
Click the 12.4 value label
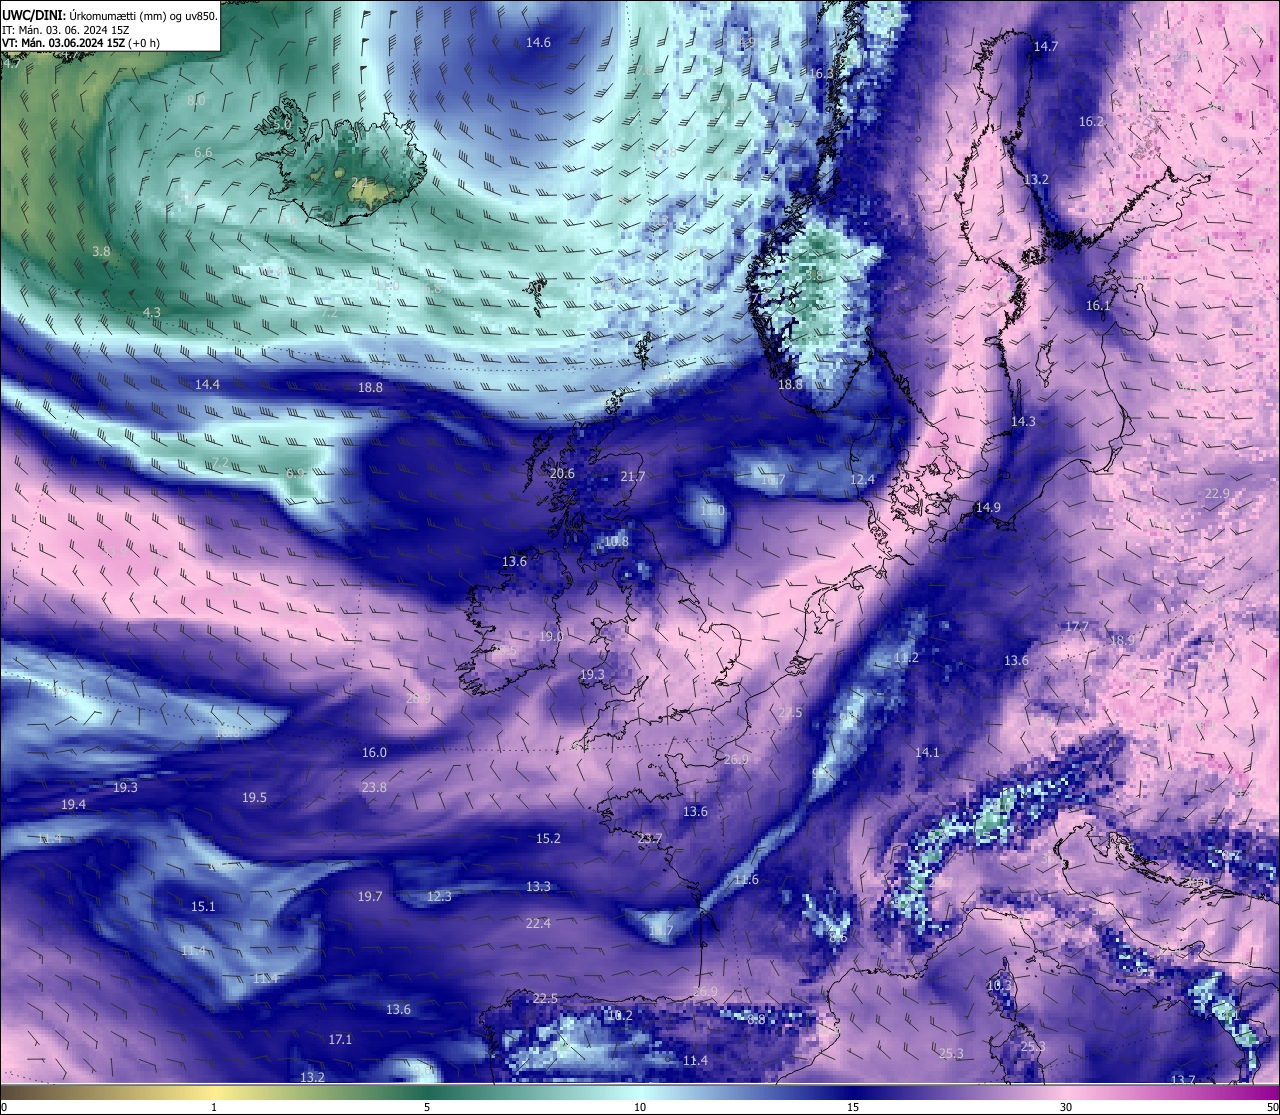[862, 479]
